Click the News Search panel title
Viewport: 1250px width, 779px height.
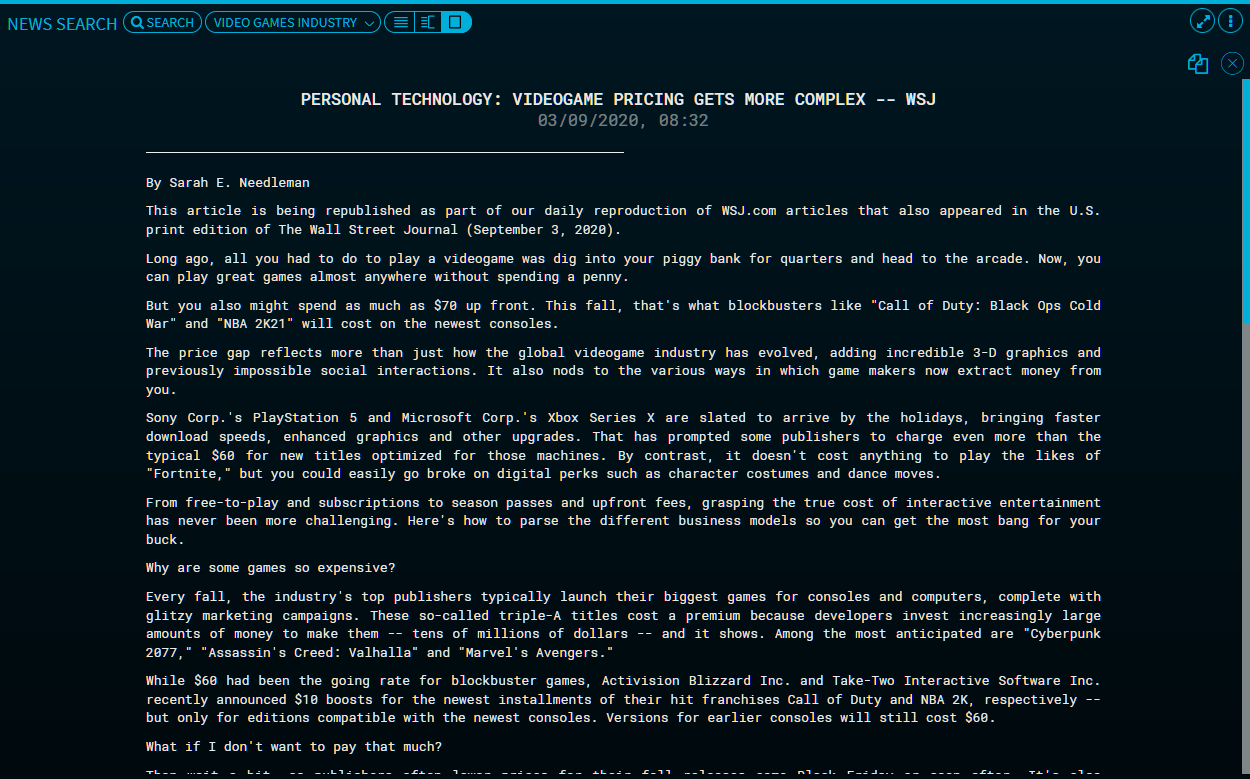pyautogui.click(x=62, y=23)
